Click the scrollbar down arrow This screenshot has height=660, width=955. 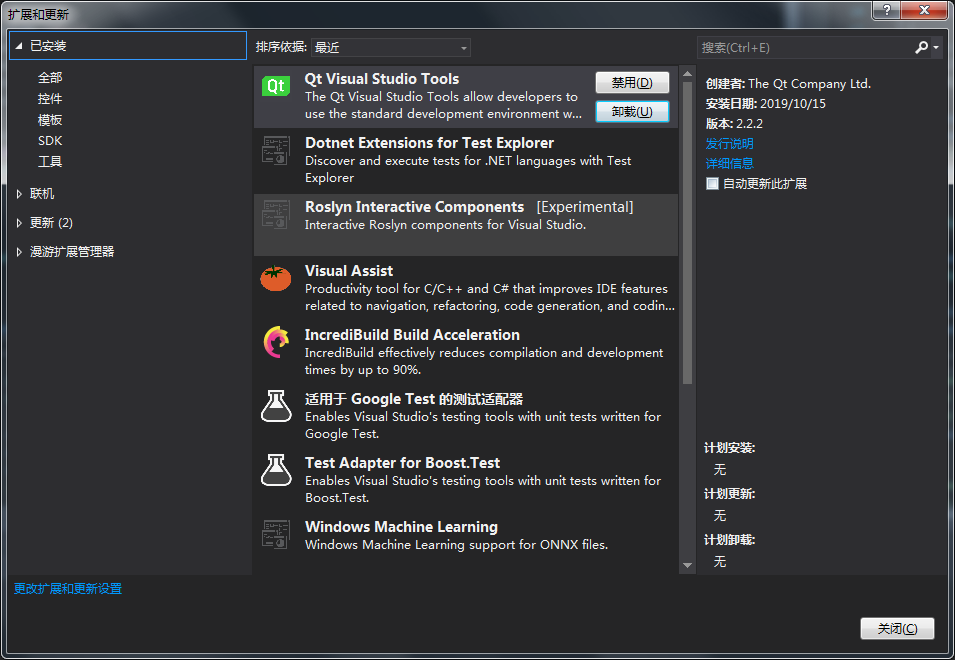pos(688,566)
